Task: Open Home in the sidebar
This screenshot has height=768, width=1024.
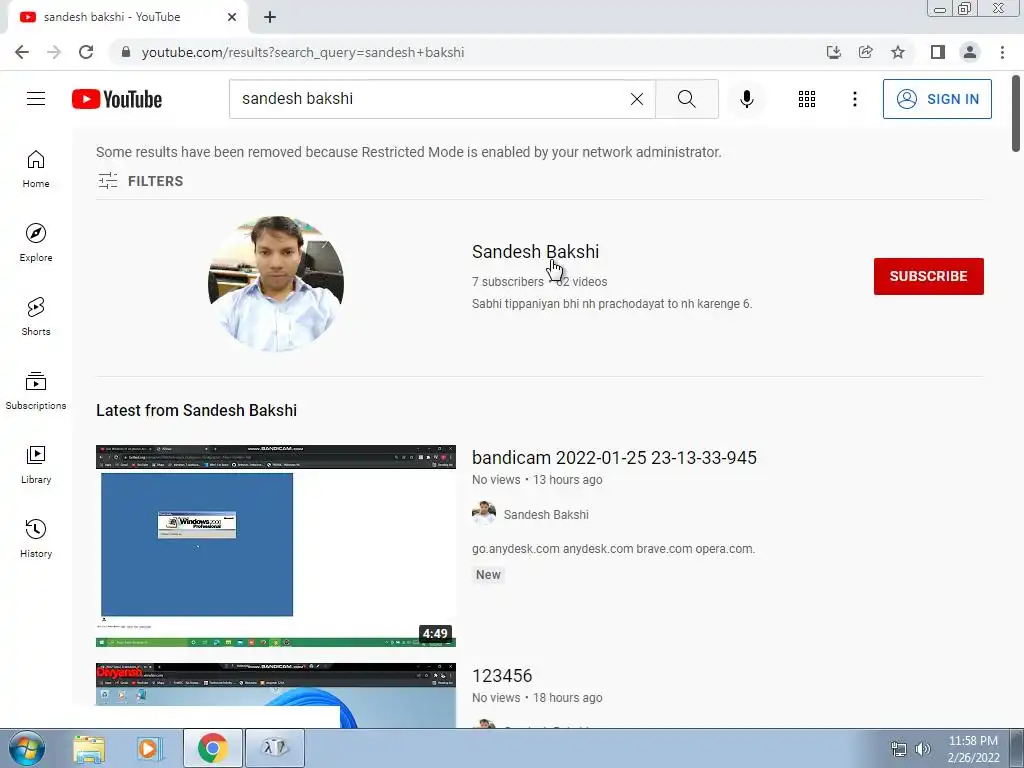Action: click(36, 169)
